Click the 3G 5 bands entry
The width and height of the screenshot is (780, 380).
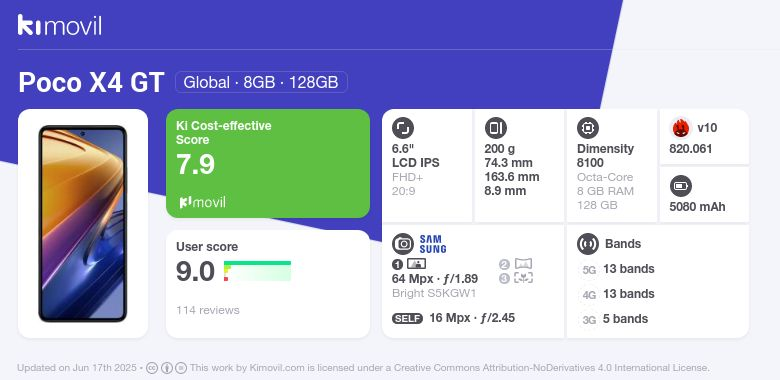[x=615, y=319]
